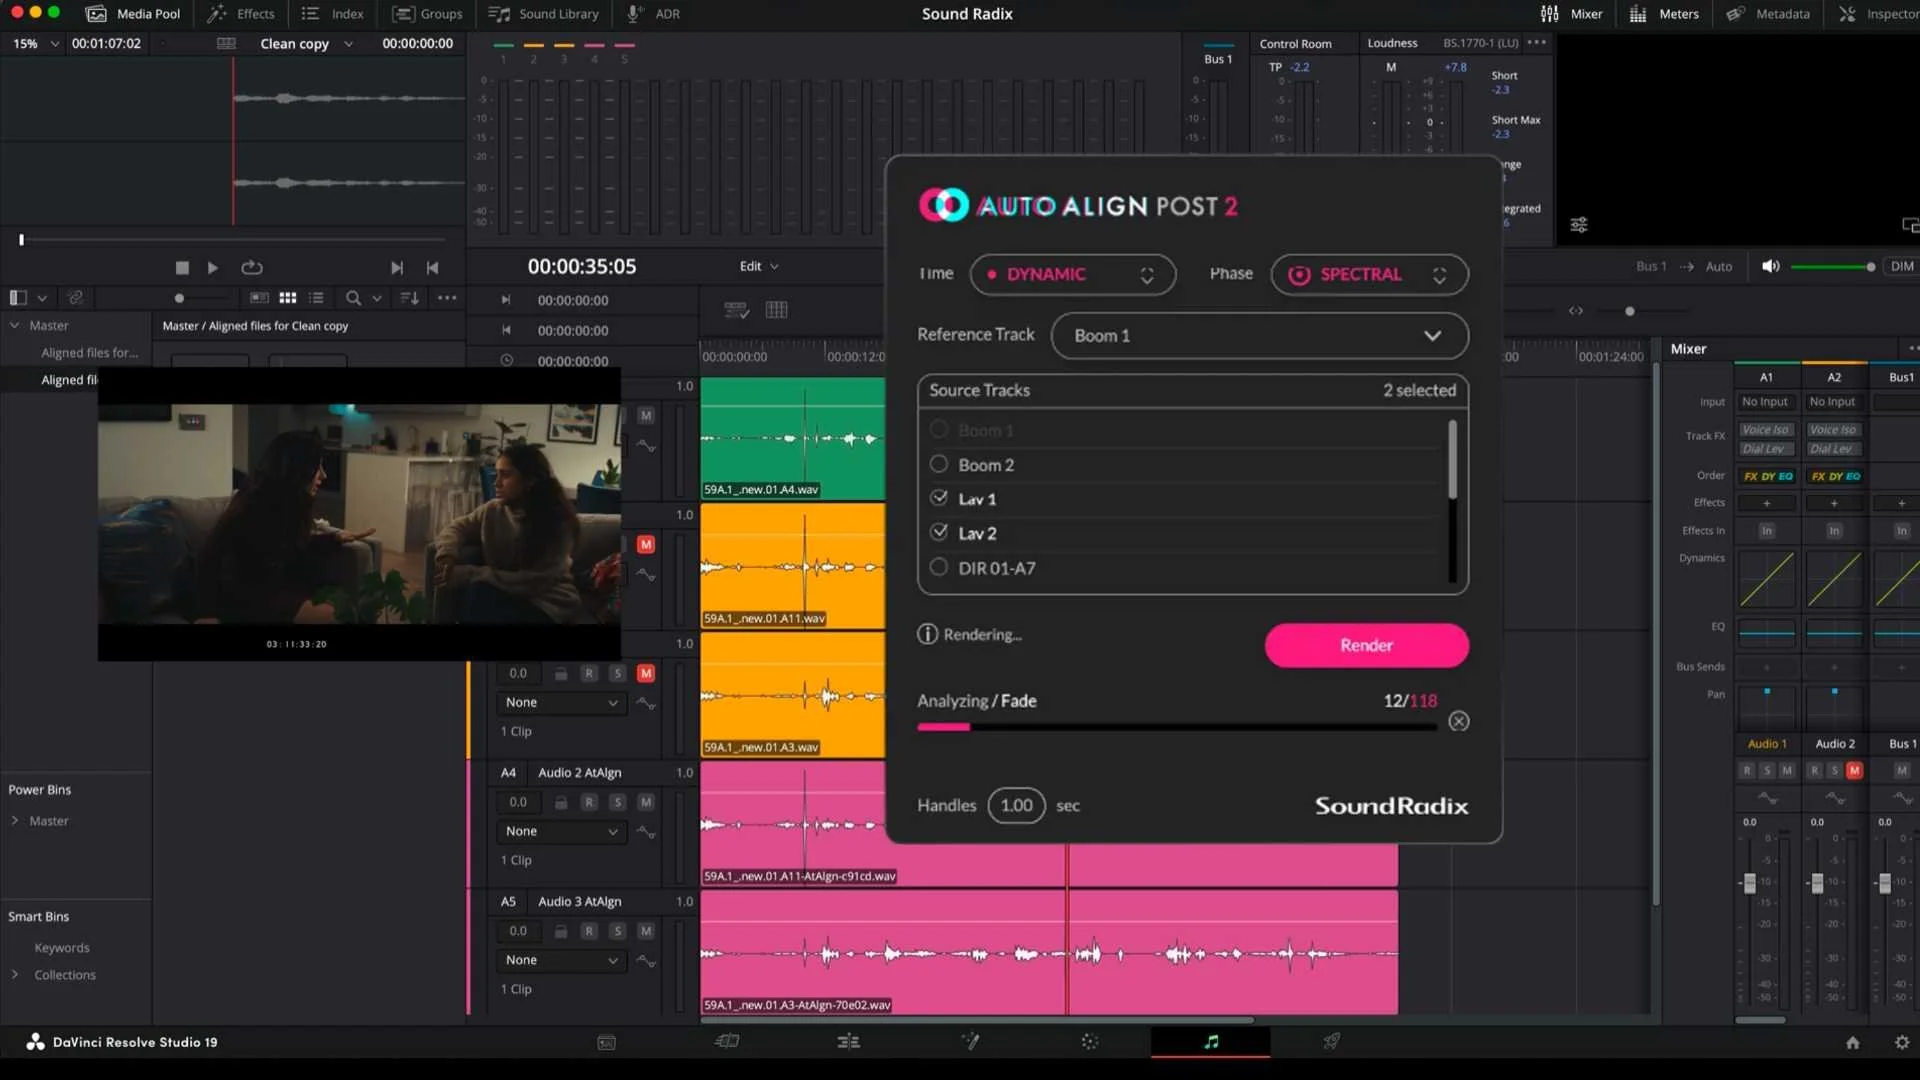Cancel the Analyzing/Fade process

1458,720
